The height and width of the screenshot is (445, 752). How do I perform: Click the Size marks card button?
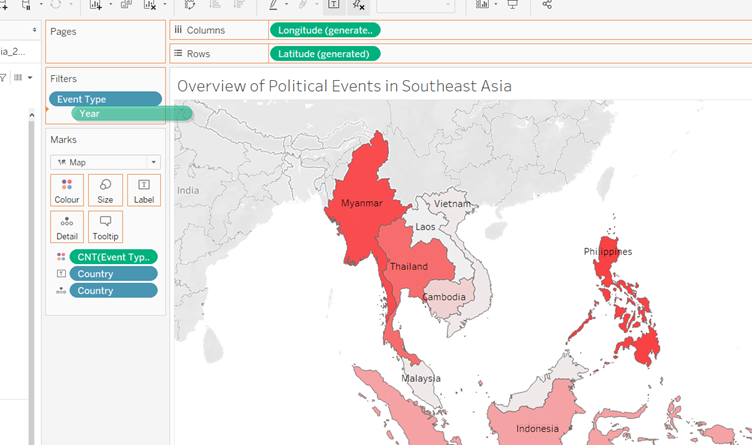click(105, 190)
